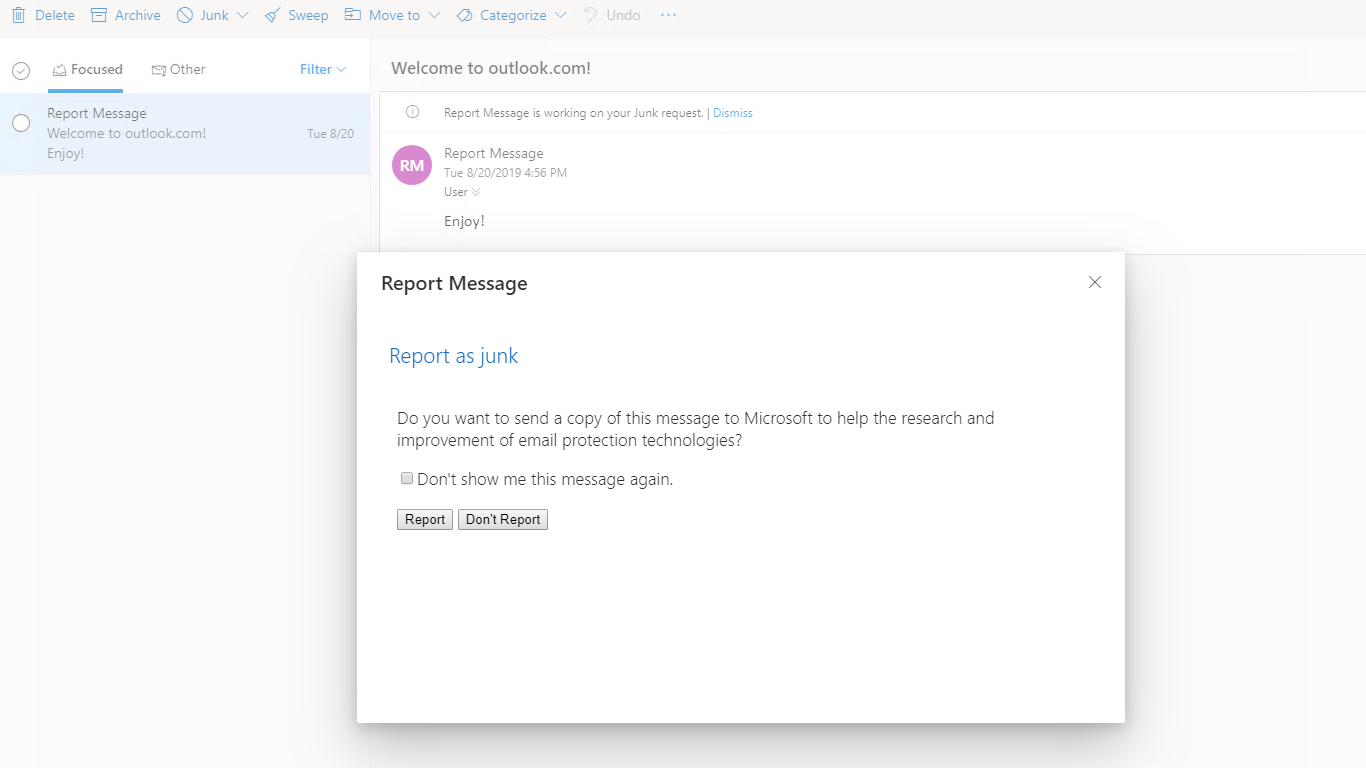This screenshot has width=1366, height=768.
Task: Click the Focused inbox icon
Action: [x=59, y=70]
